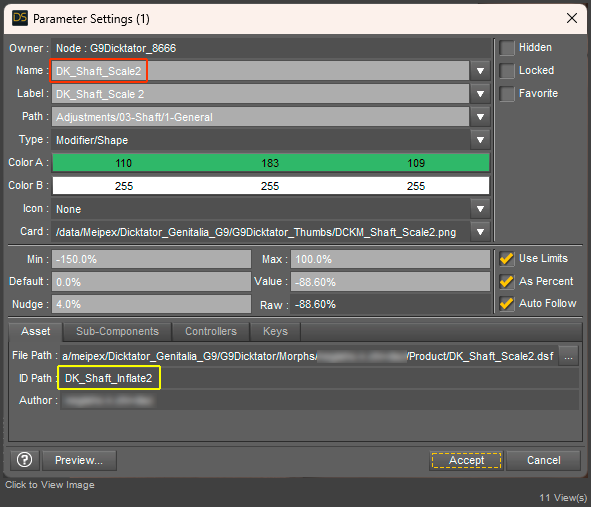Click the File Path text ending DK_Shaft_Scale2.dsf

(308, 356)
